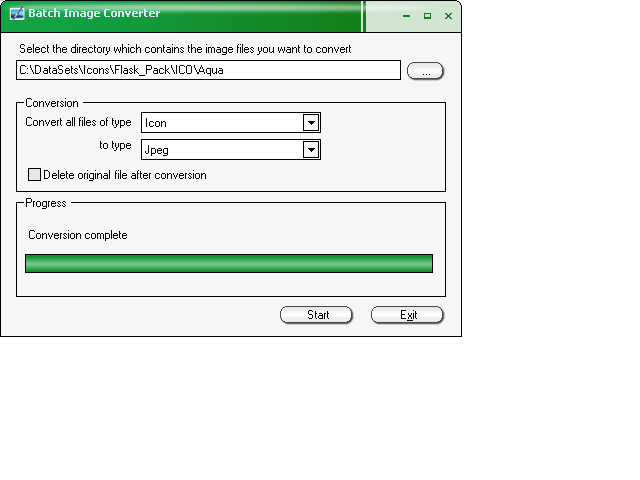Minimize the Batch Image Converter window

point(406,16)
